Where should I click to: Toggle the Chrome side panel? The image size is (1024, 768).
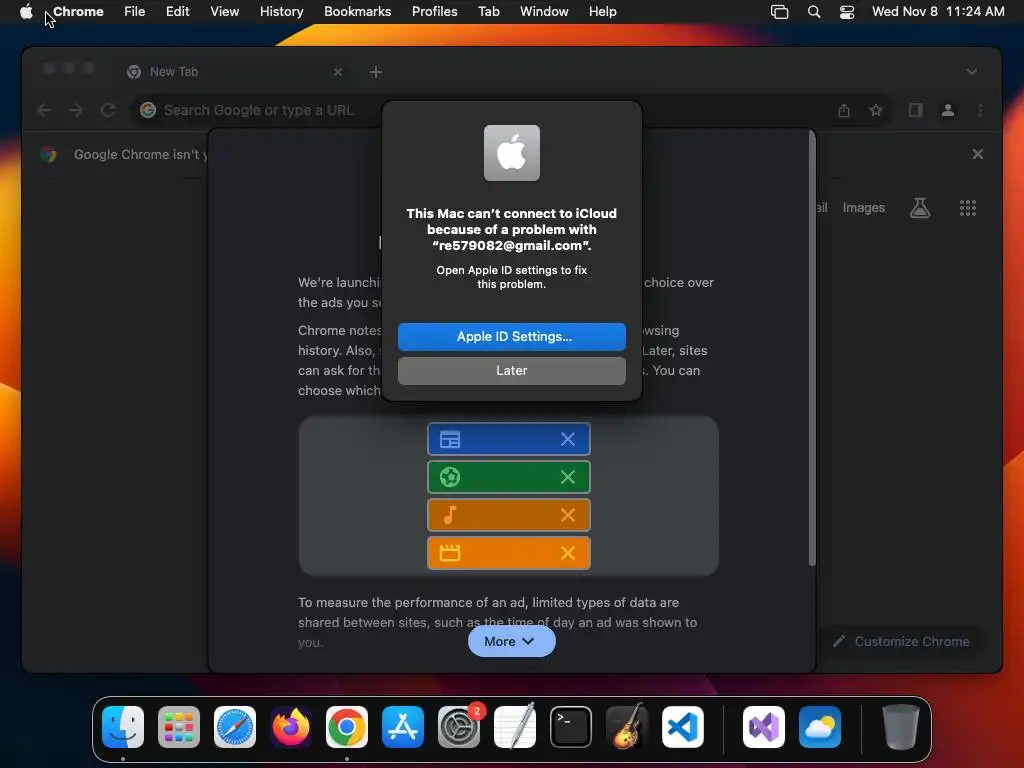click(916, 110)
